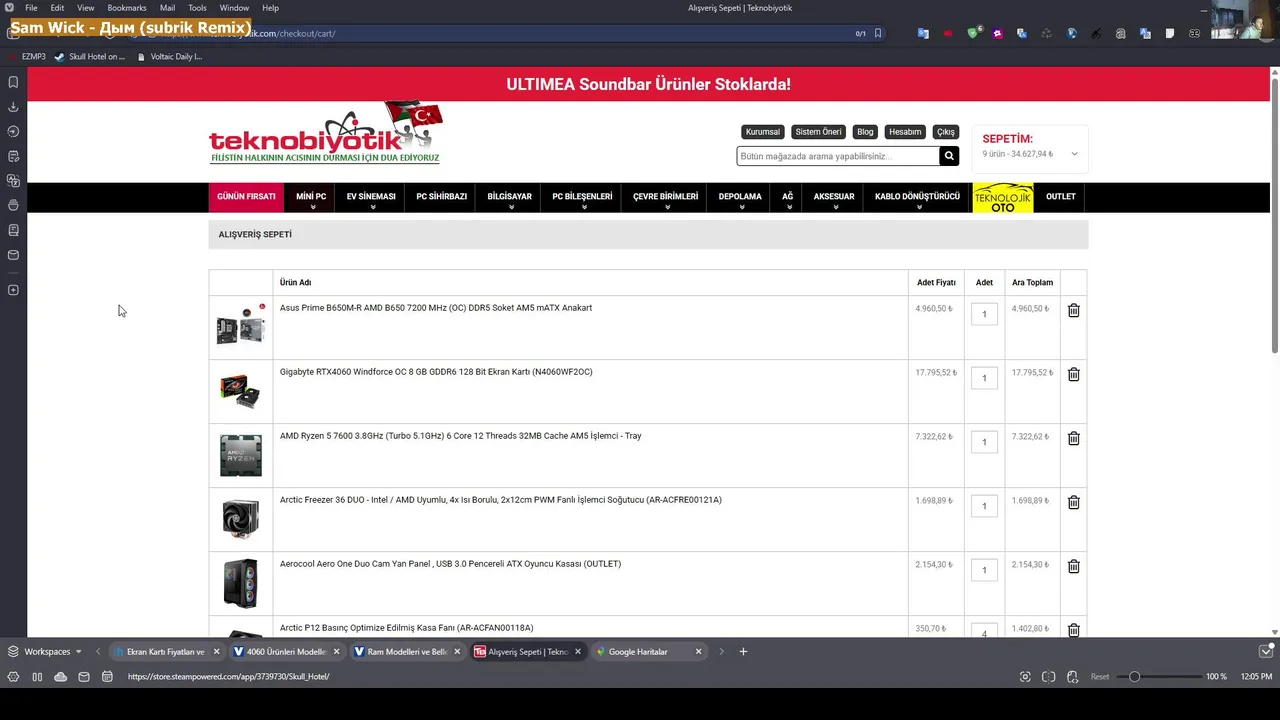Open the Hesabım account button
The height and width of the screenshot is (720, 1280).
905,132
